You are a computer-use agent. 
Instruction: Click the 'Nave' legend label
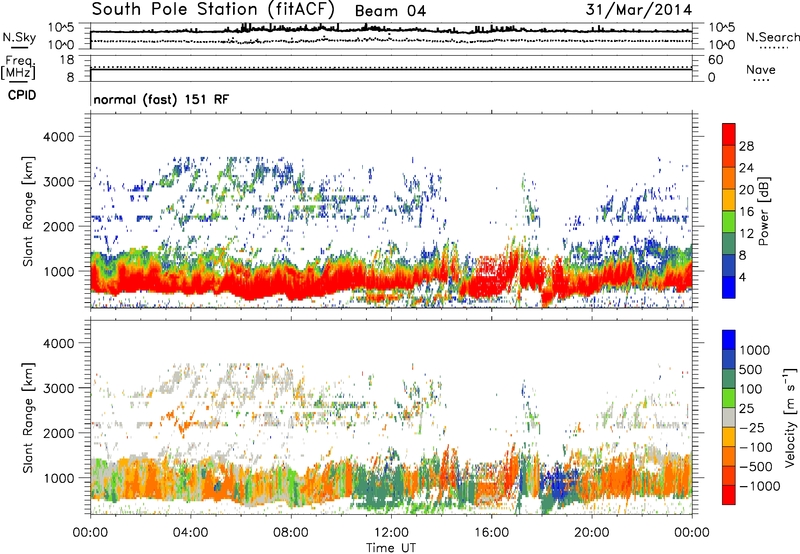tap(761, 69)
